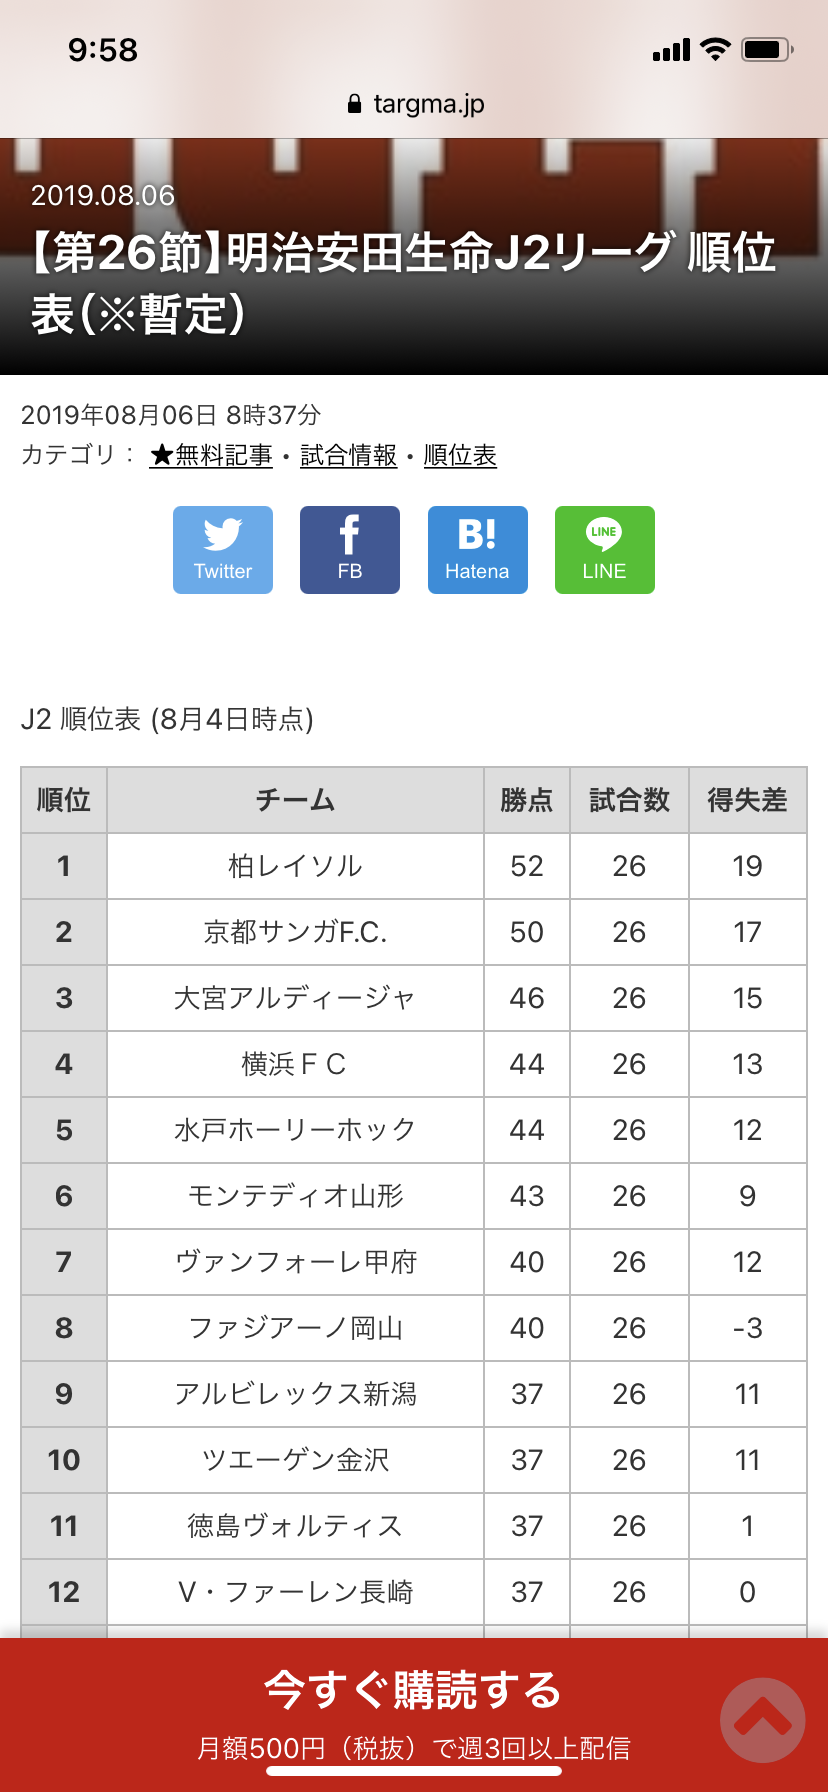
Task: Bookmark article with Hatena button
Action: (x=477, y=550)
